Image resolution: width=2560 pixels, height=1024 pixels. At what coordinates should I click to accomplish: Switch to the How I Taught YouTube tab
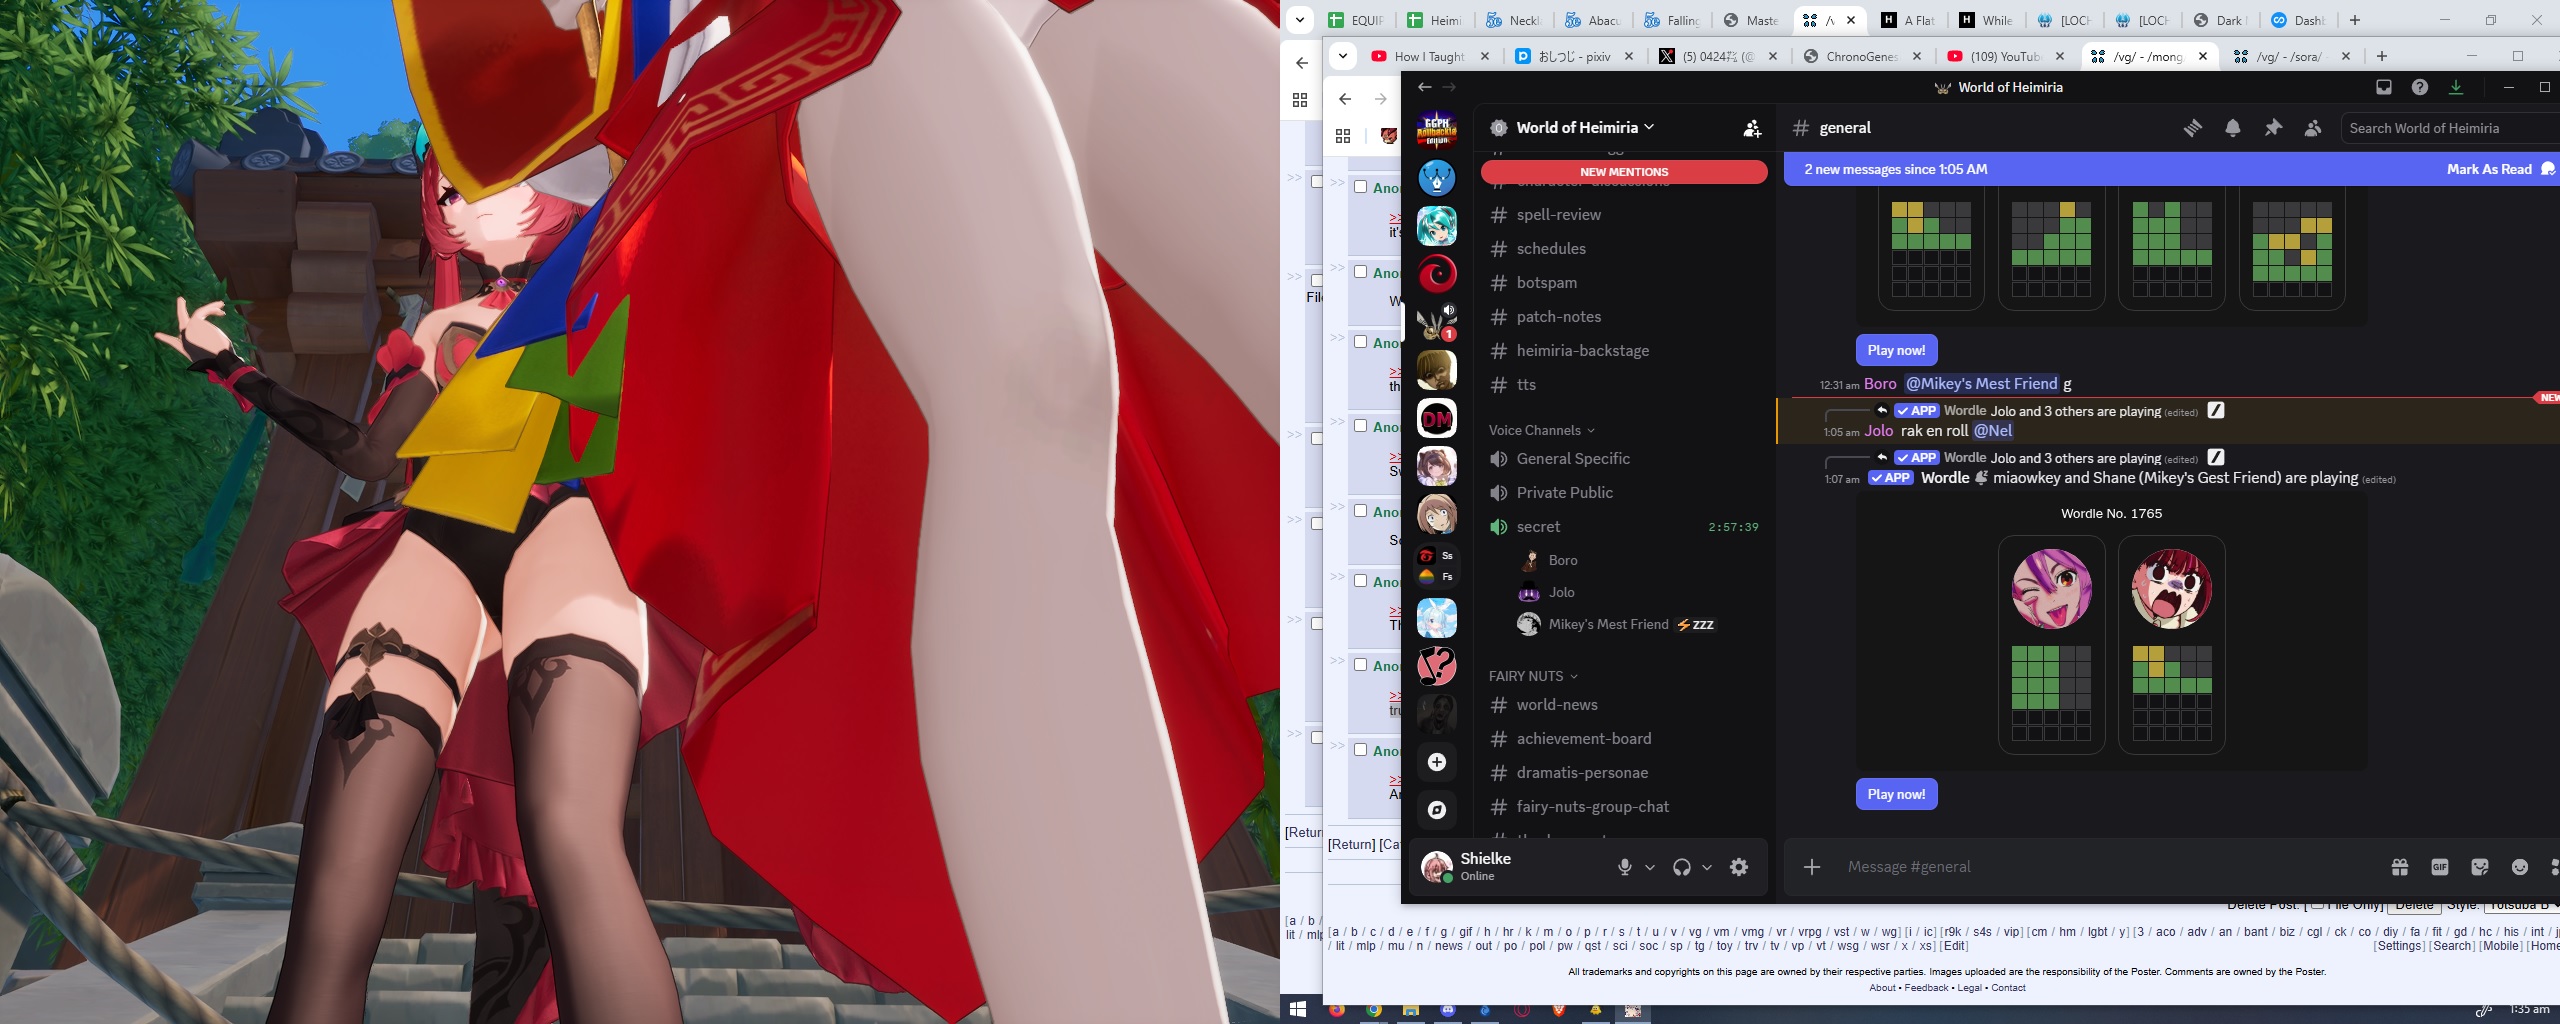point(1430,56)
